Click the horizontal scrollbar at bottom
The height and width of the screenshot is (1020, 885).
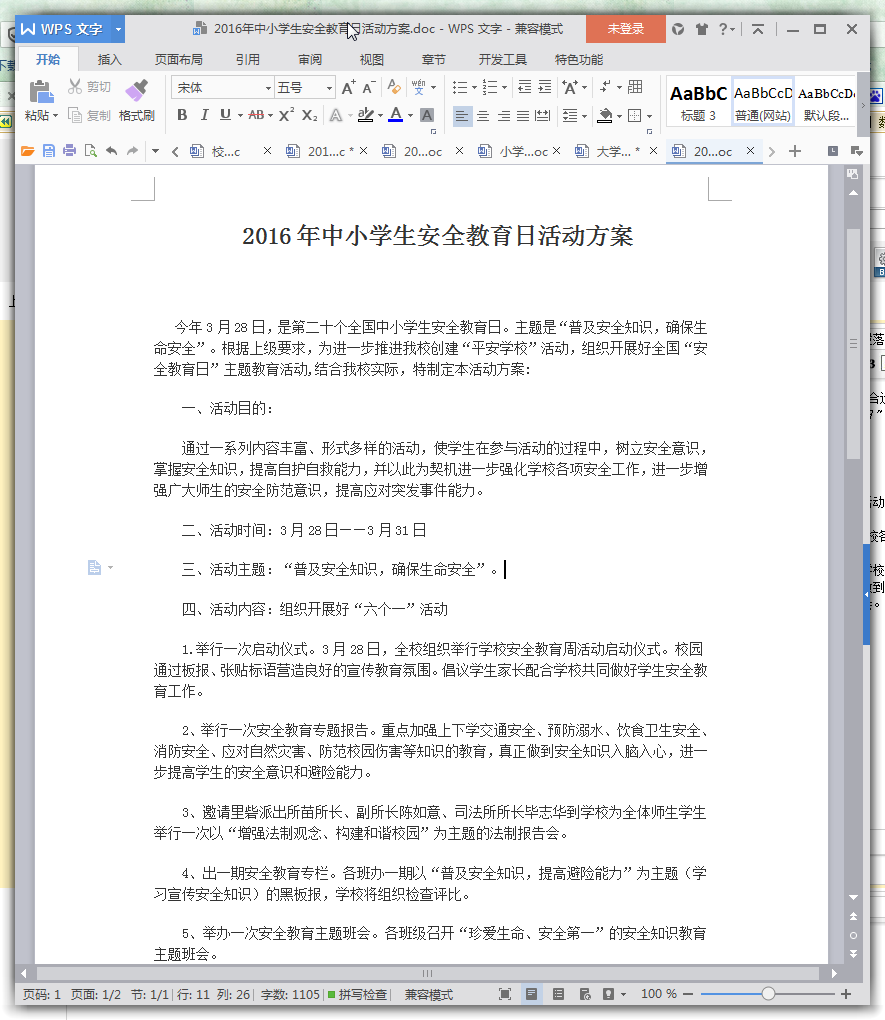428,974
